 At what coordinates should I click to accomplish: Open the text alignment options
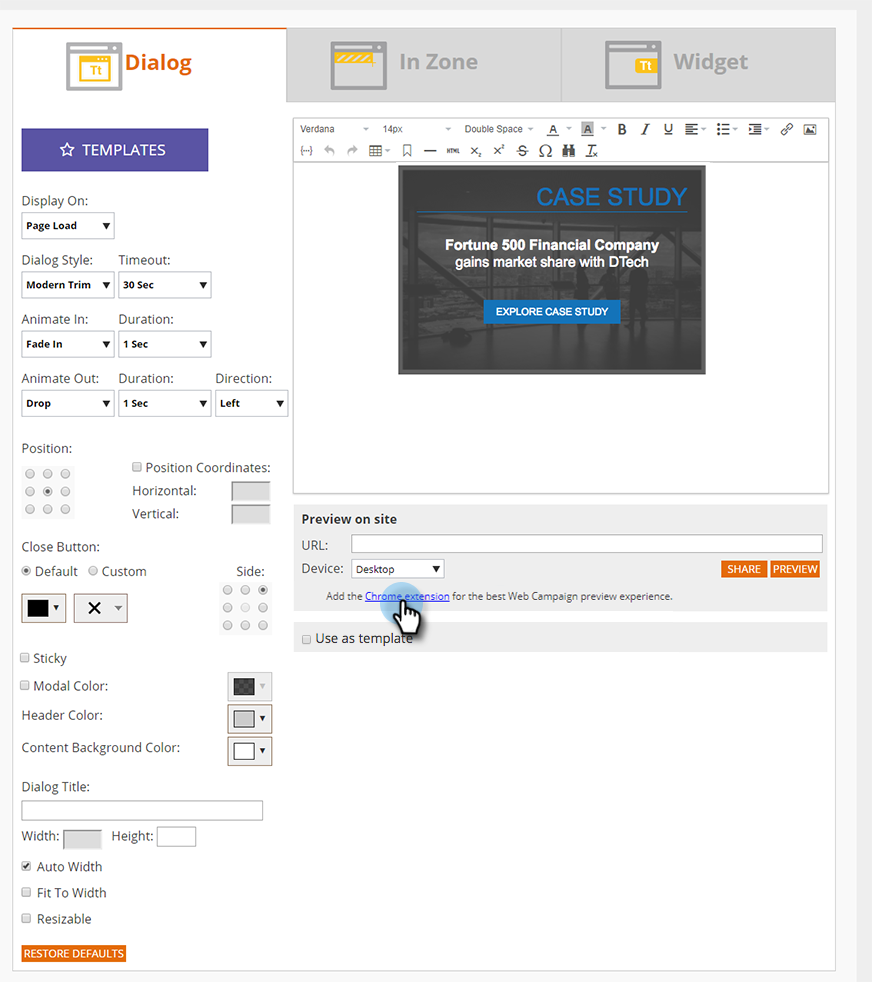pos(691,129)
